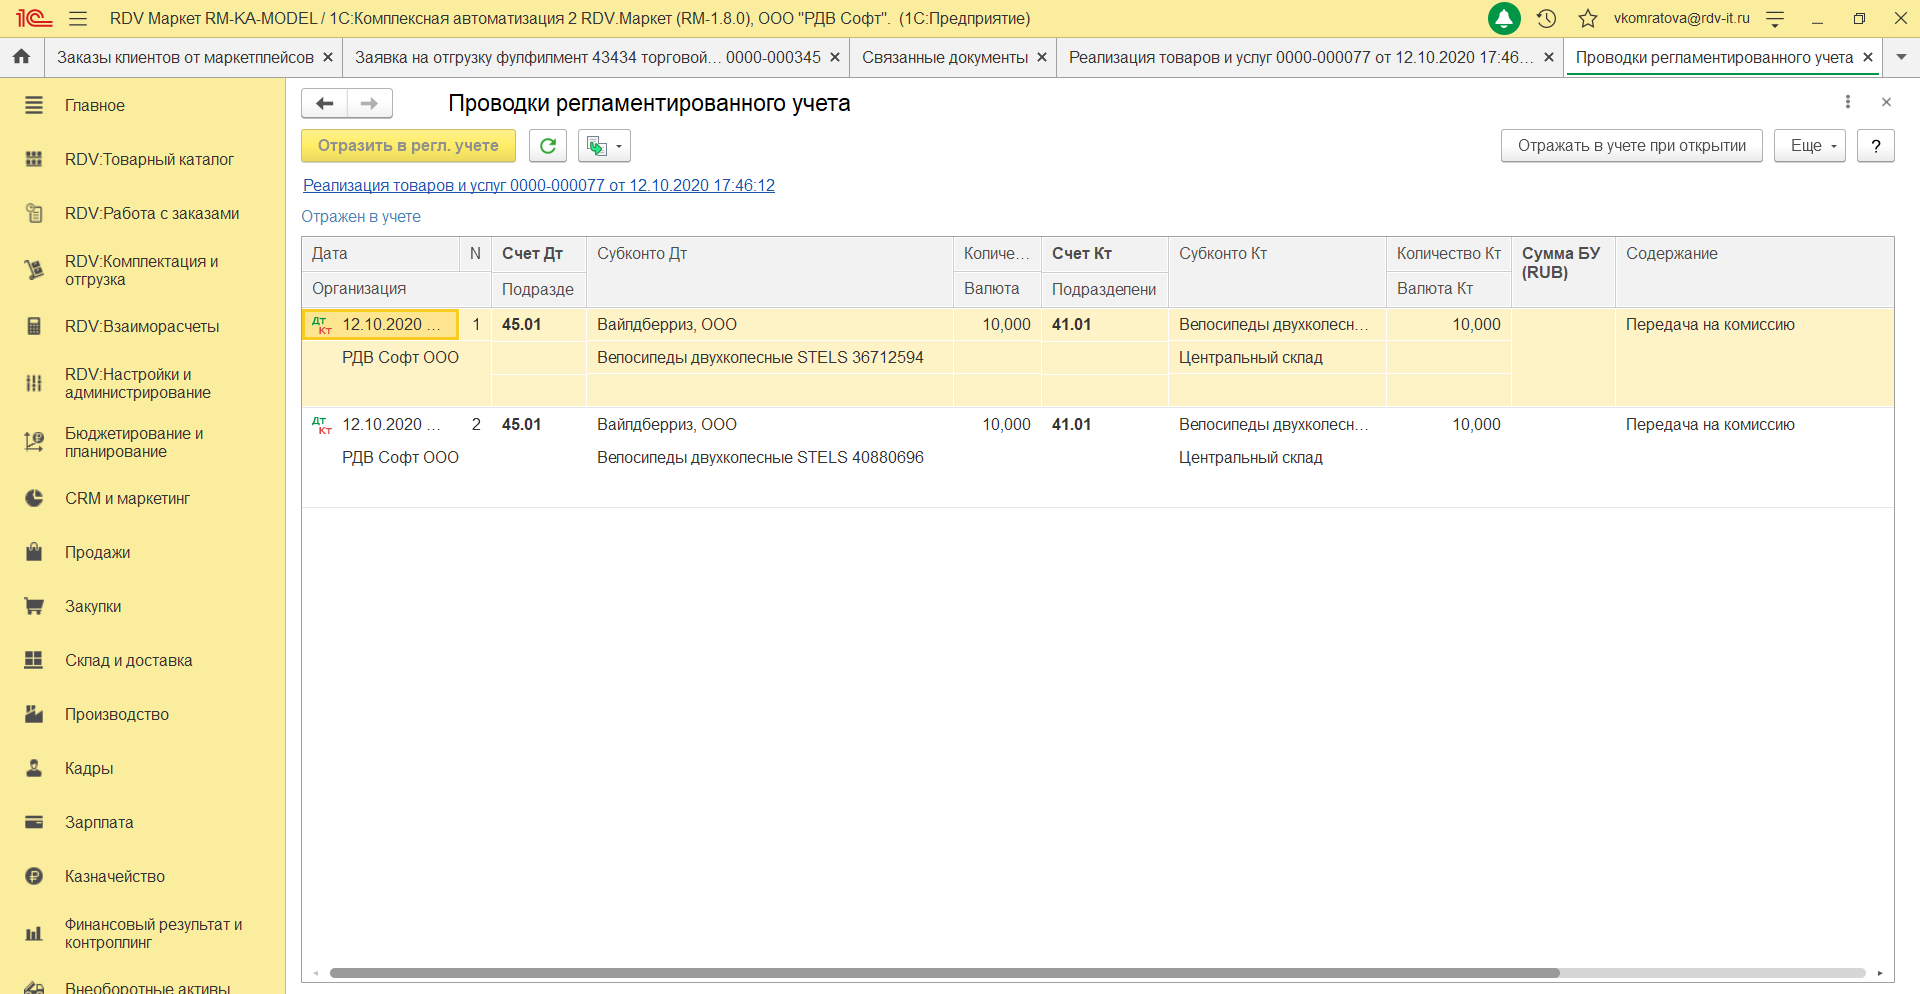Expand the Еще menu
The image size is (1920, 994).
[1810, 146]
